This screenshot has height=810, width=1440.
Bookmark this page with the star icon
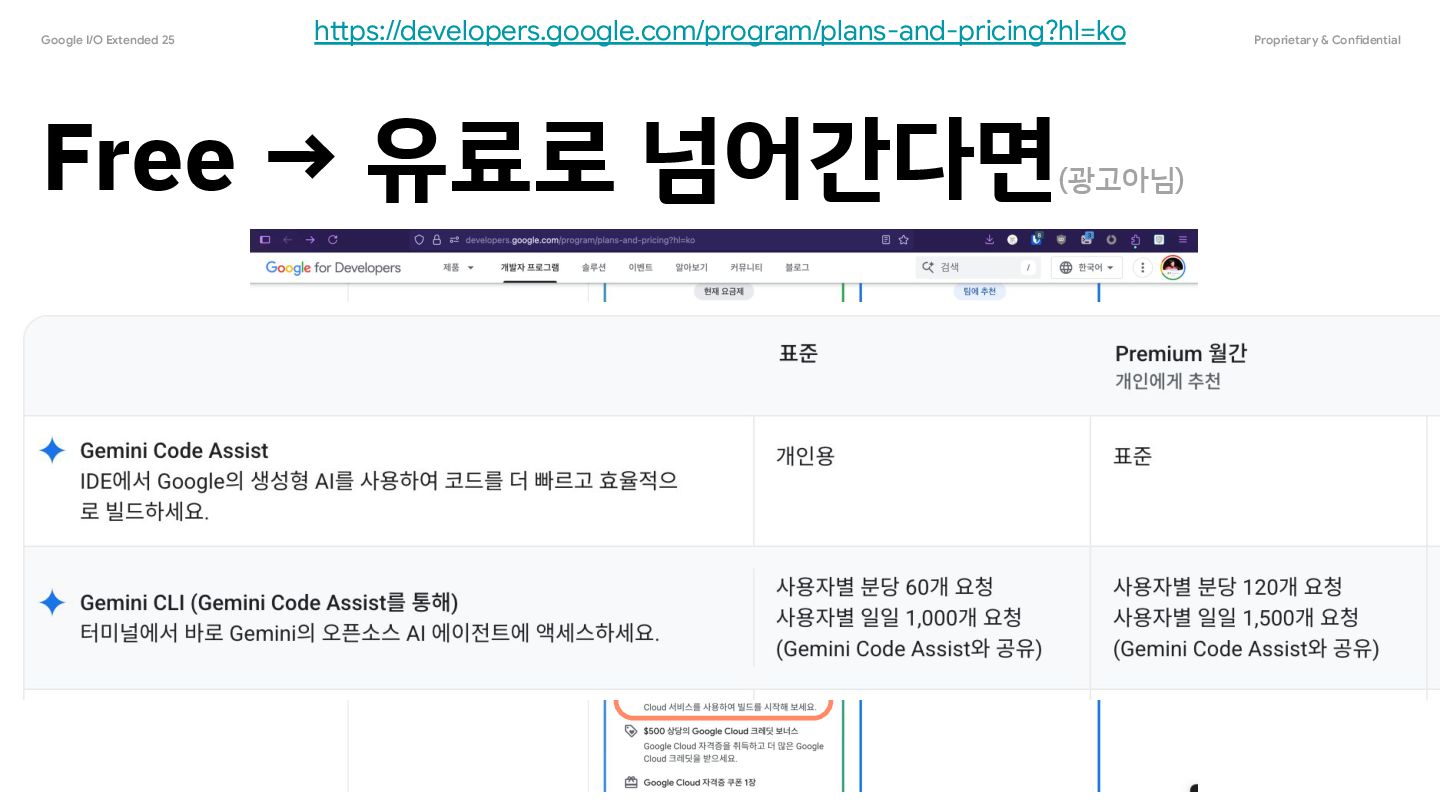[x=904, y=240]
